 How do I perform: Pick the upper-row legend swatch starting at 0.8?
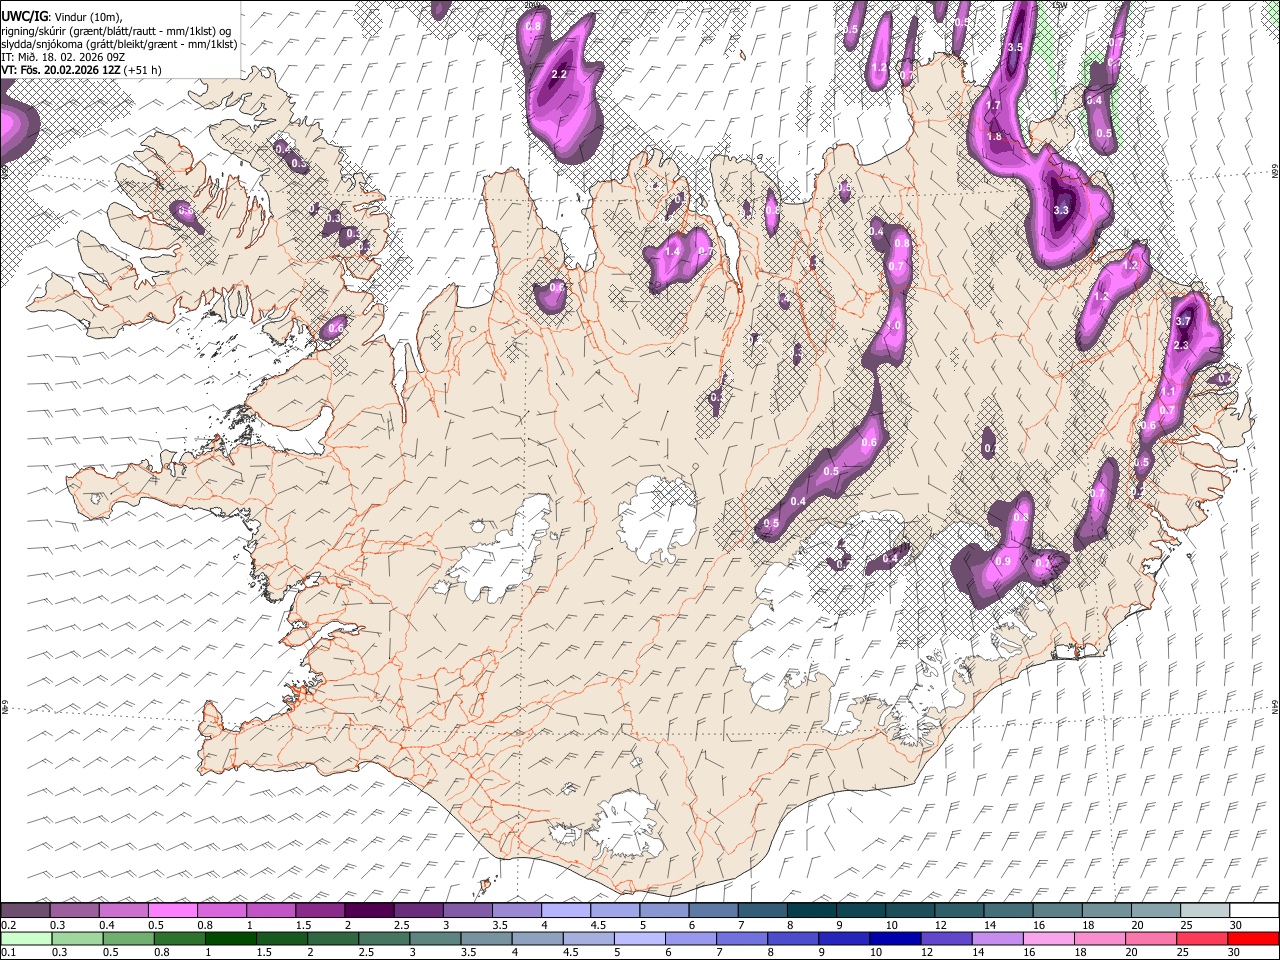pos(222,910)
